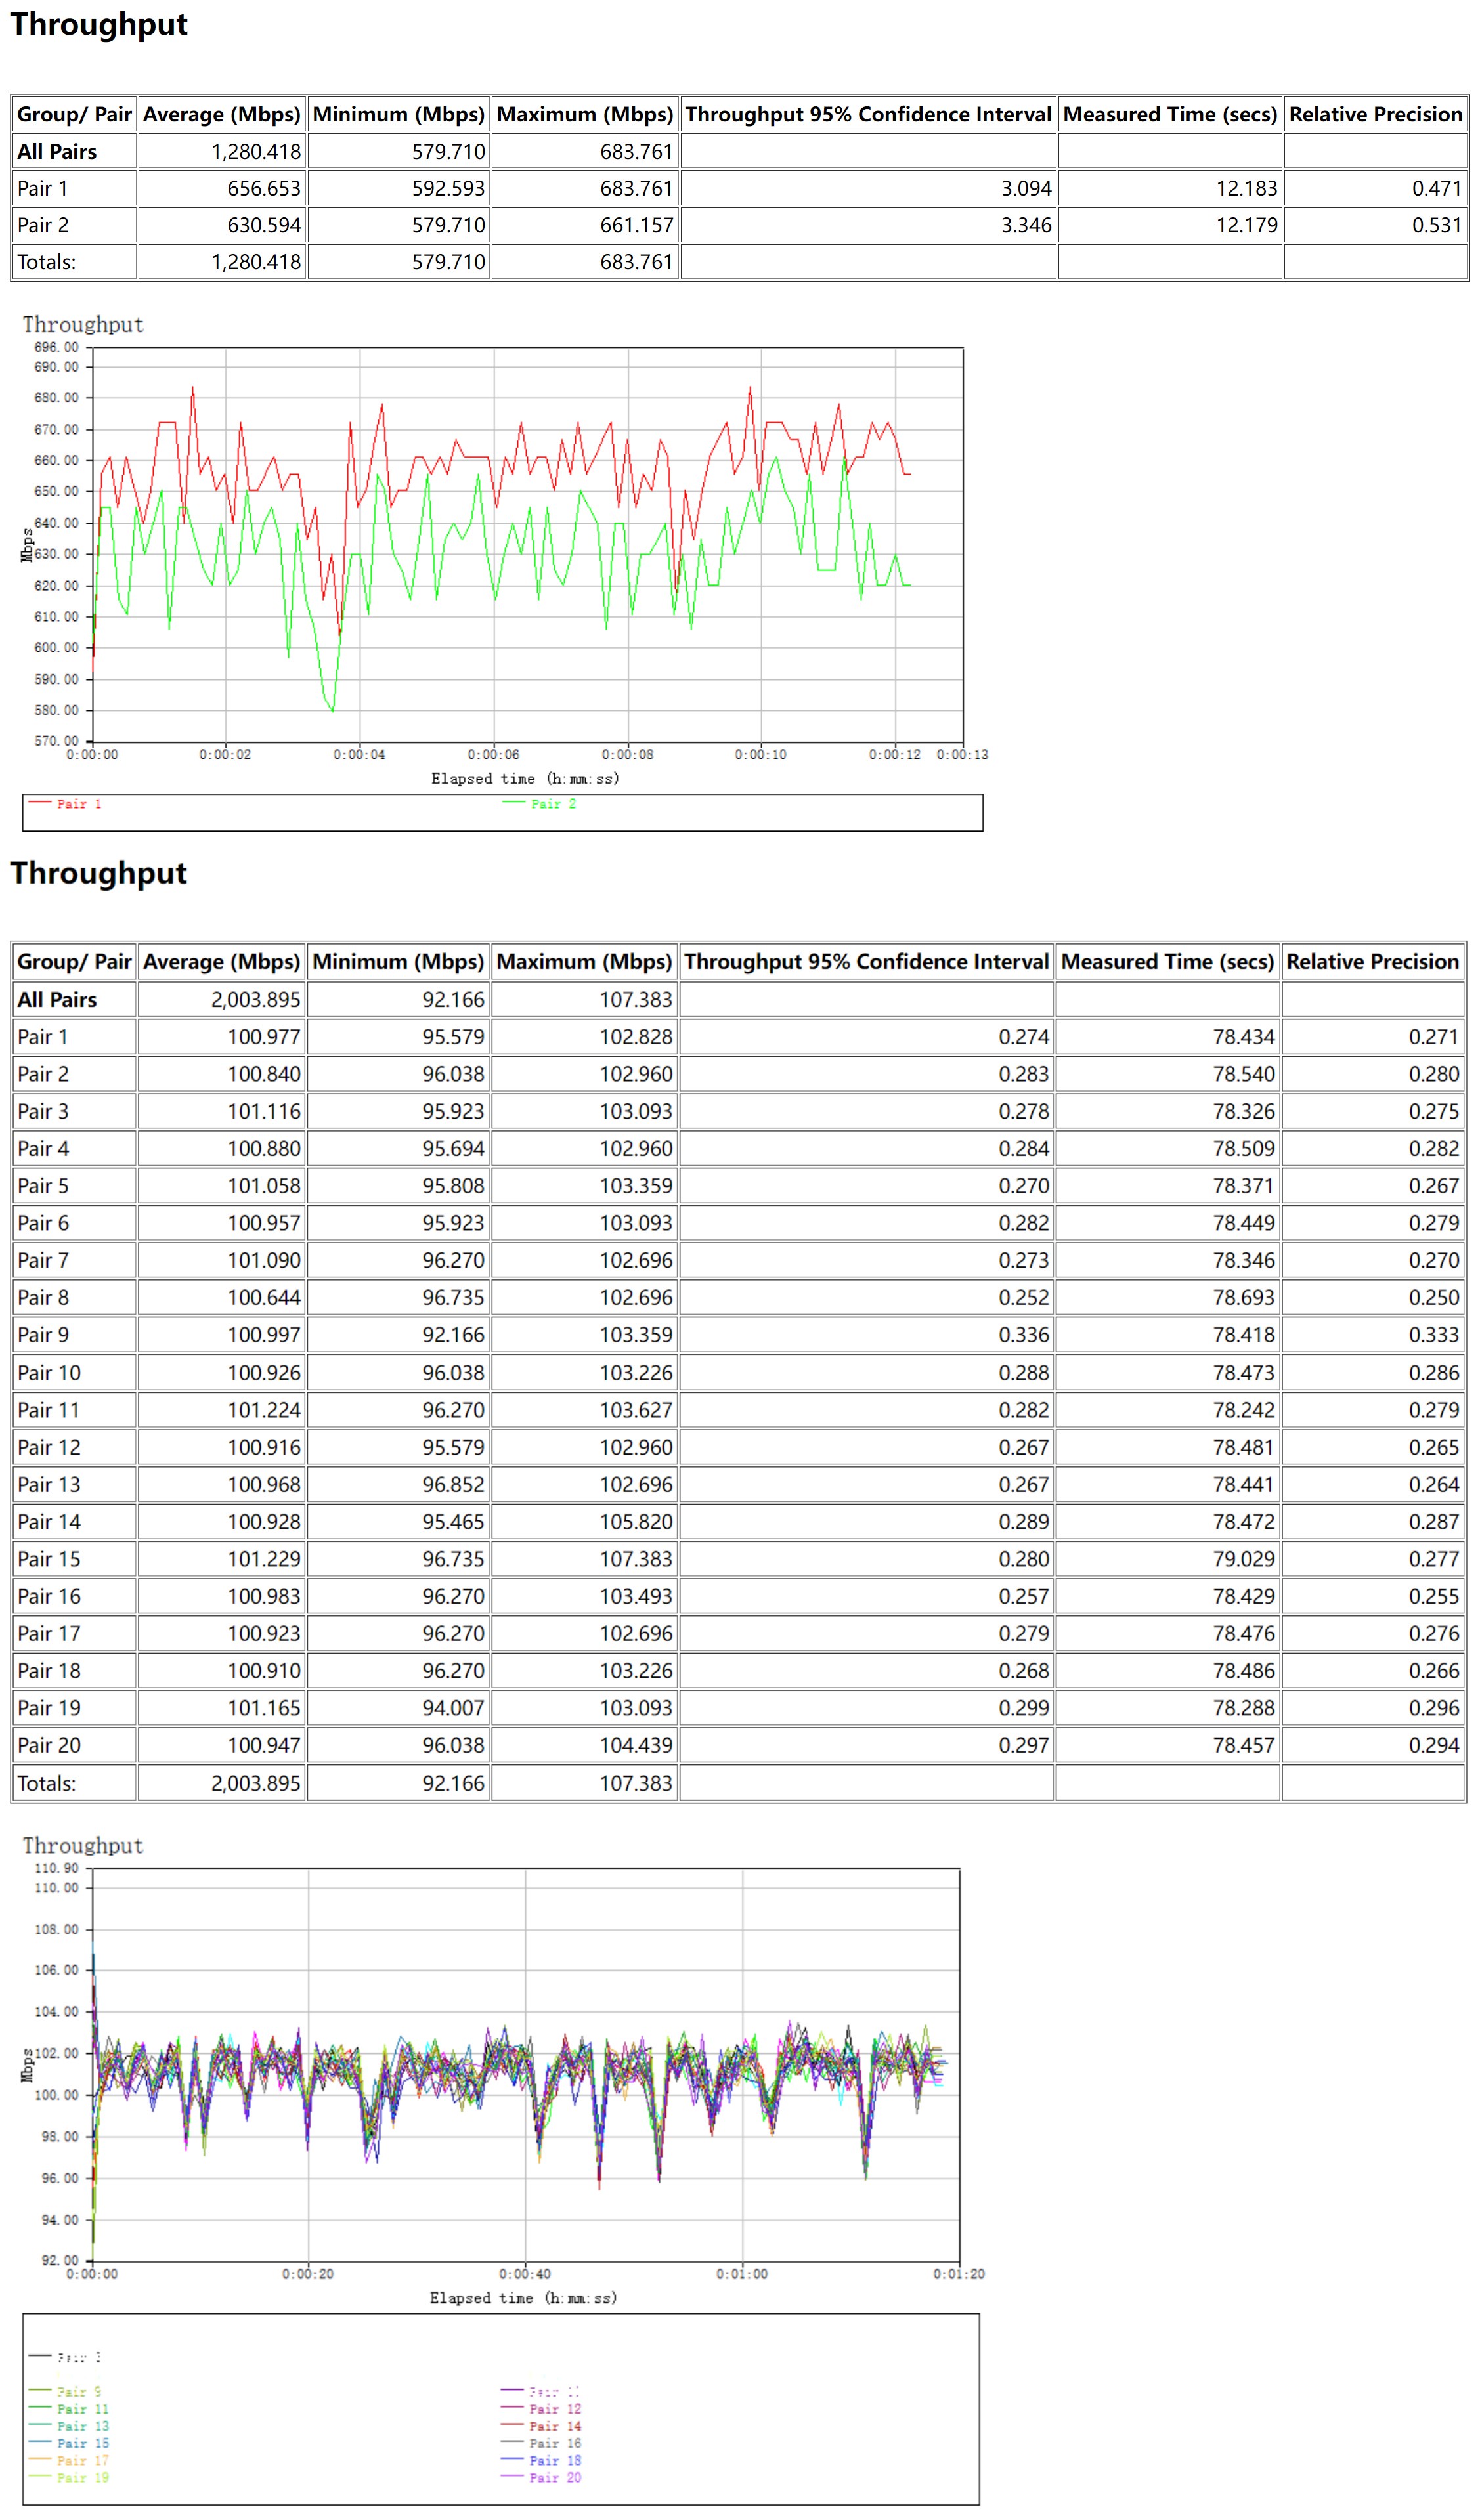This screenshot has width=1480, height=2520.
Task: Click the Pair 14 legend entry
Action: click(541, 2427)
